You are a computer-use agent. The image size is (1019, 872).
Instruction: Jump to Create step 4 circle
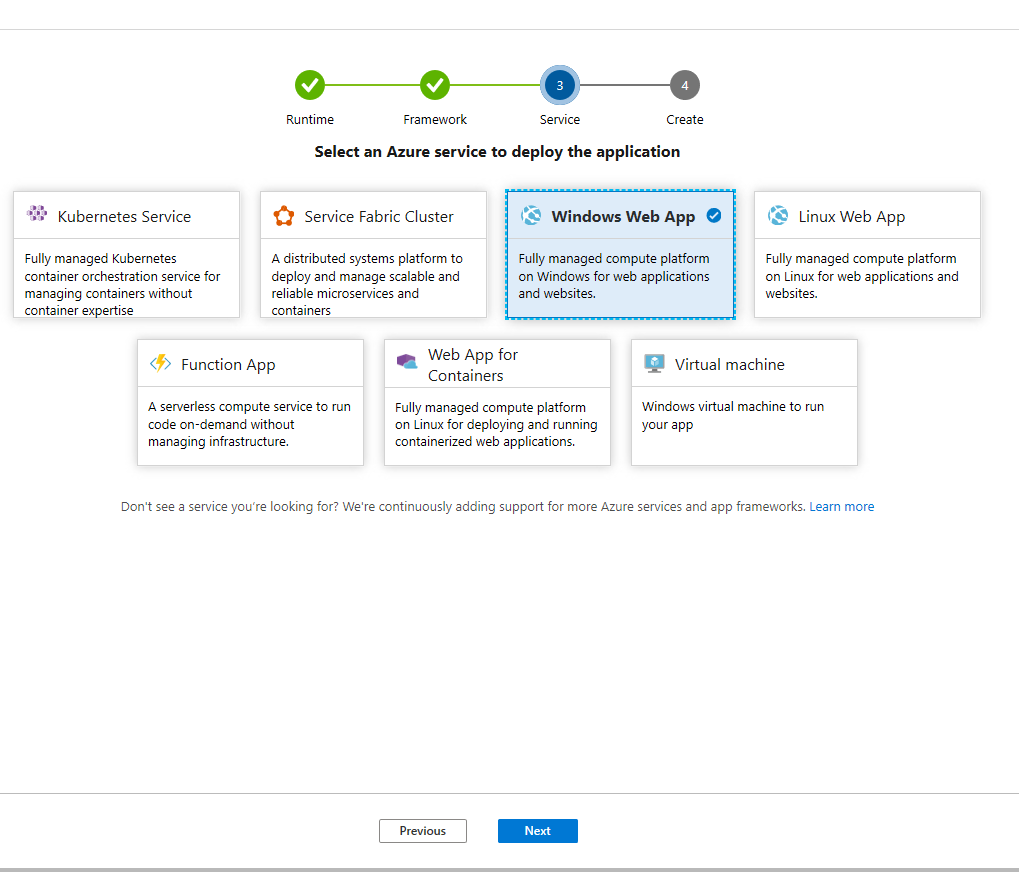point(685,86)
